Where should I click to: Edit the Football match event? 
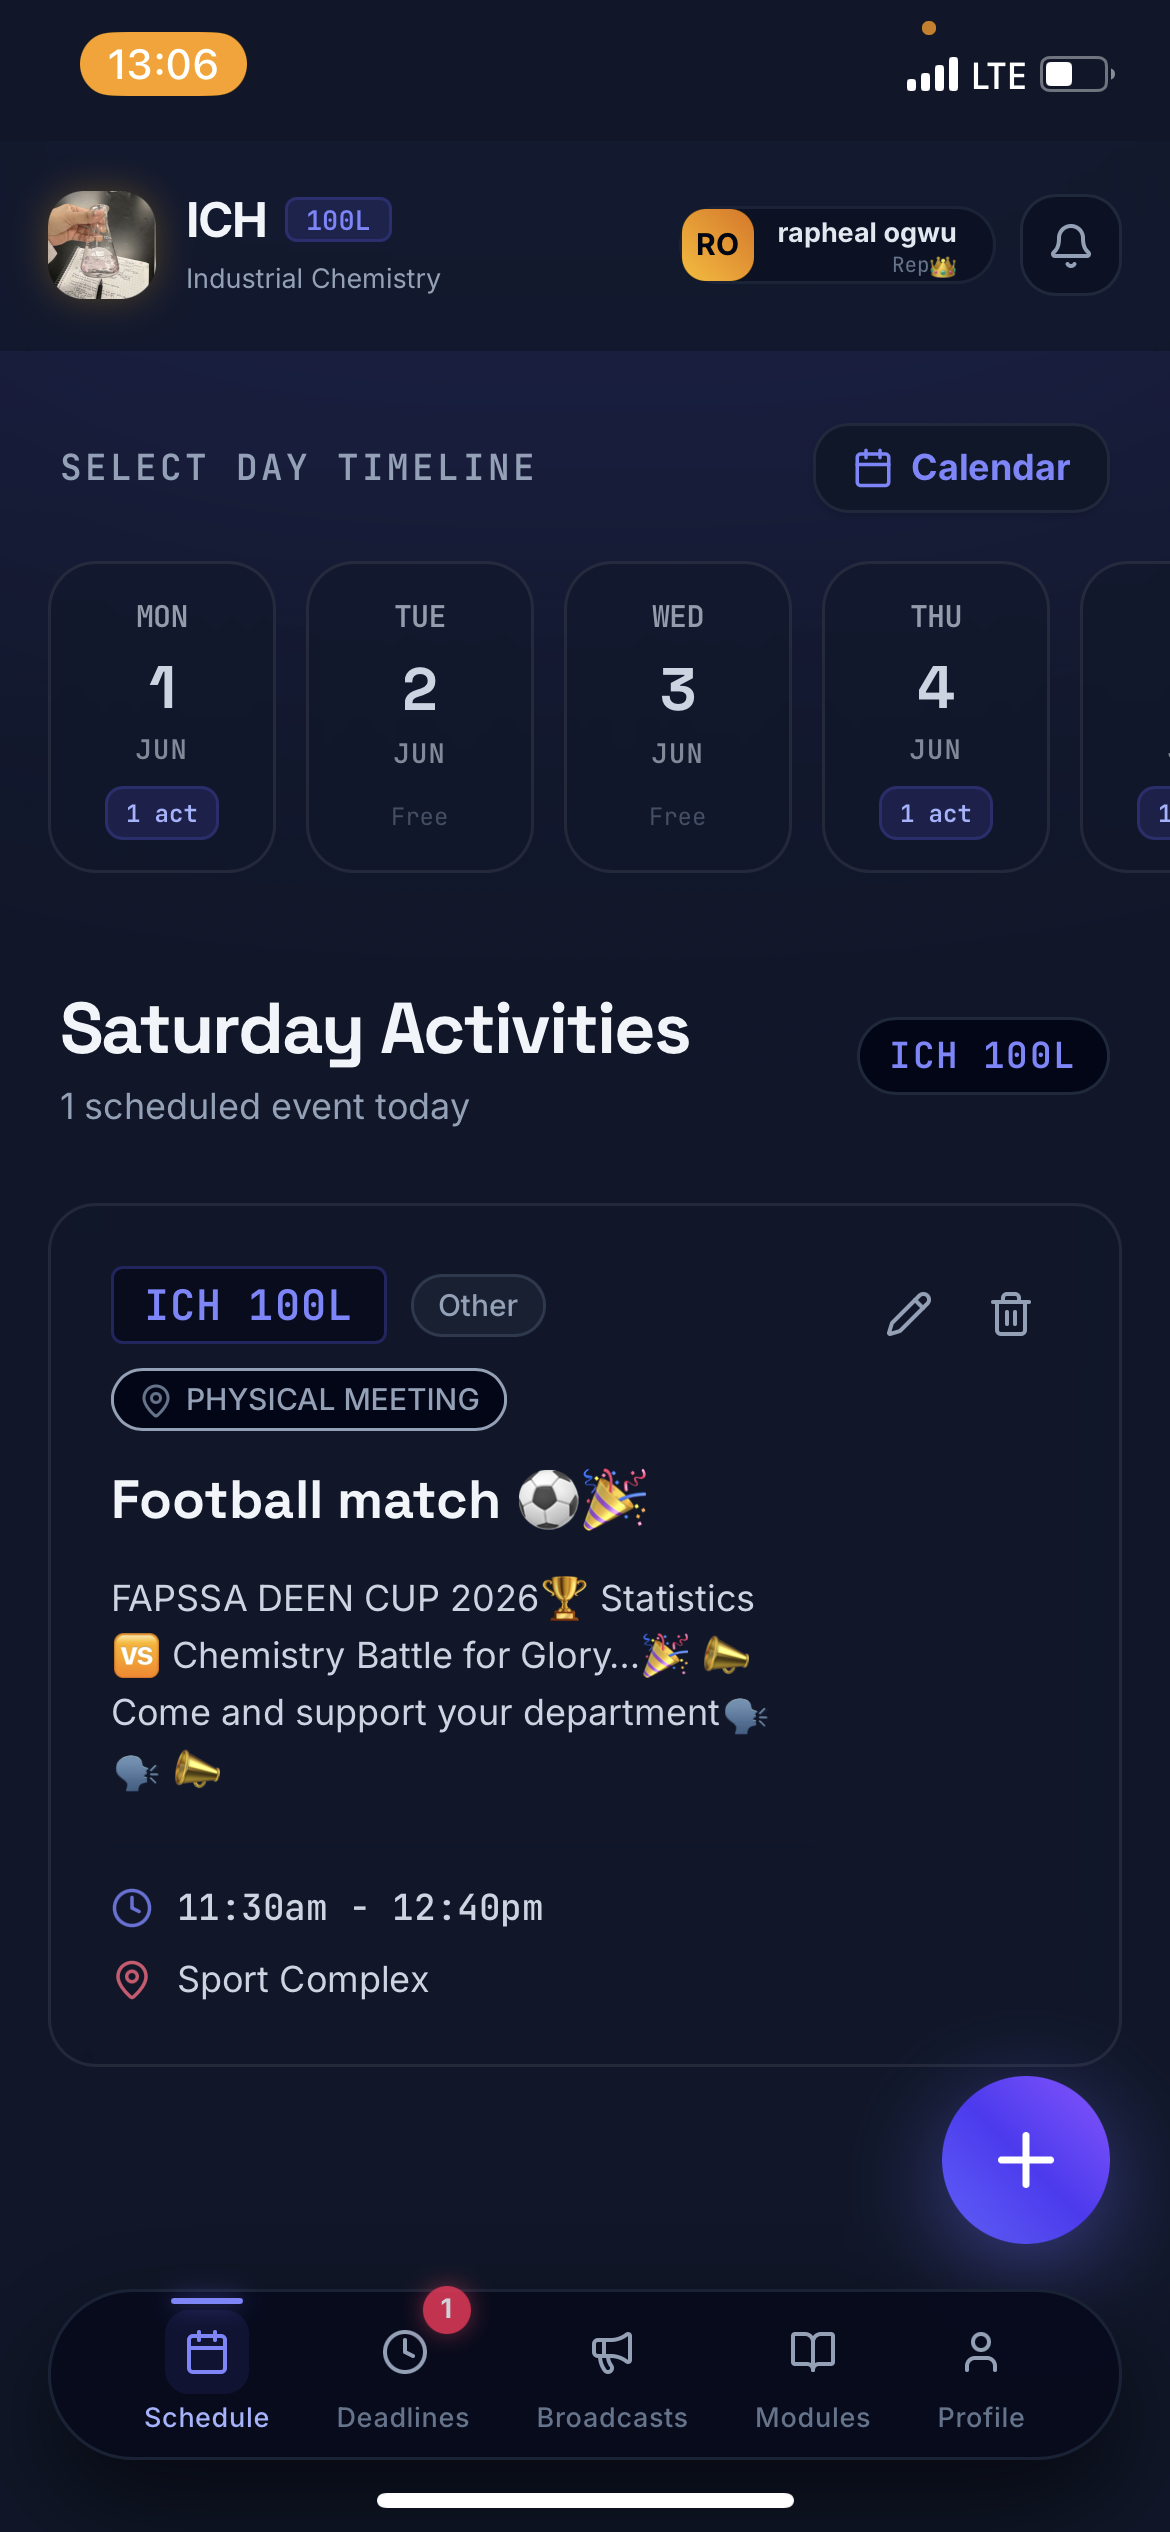pyautogui.click(x=909, y=1314)
